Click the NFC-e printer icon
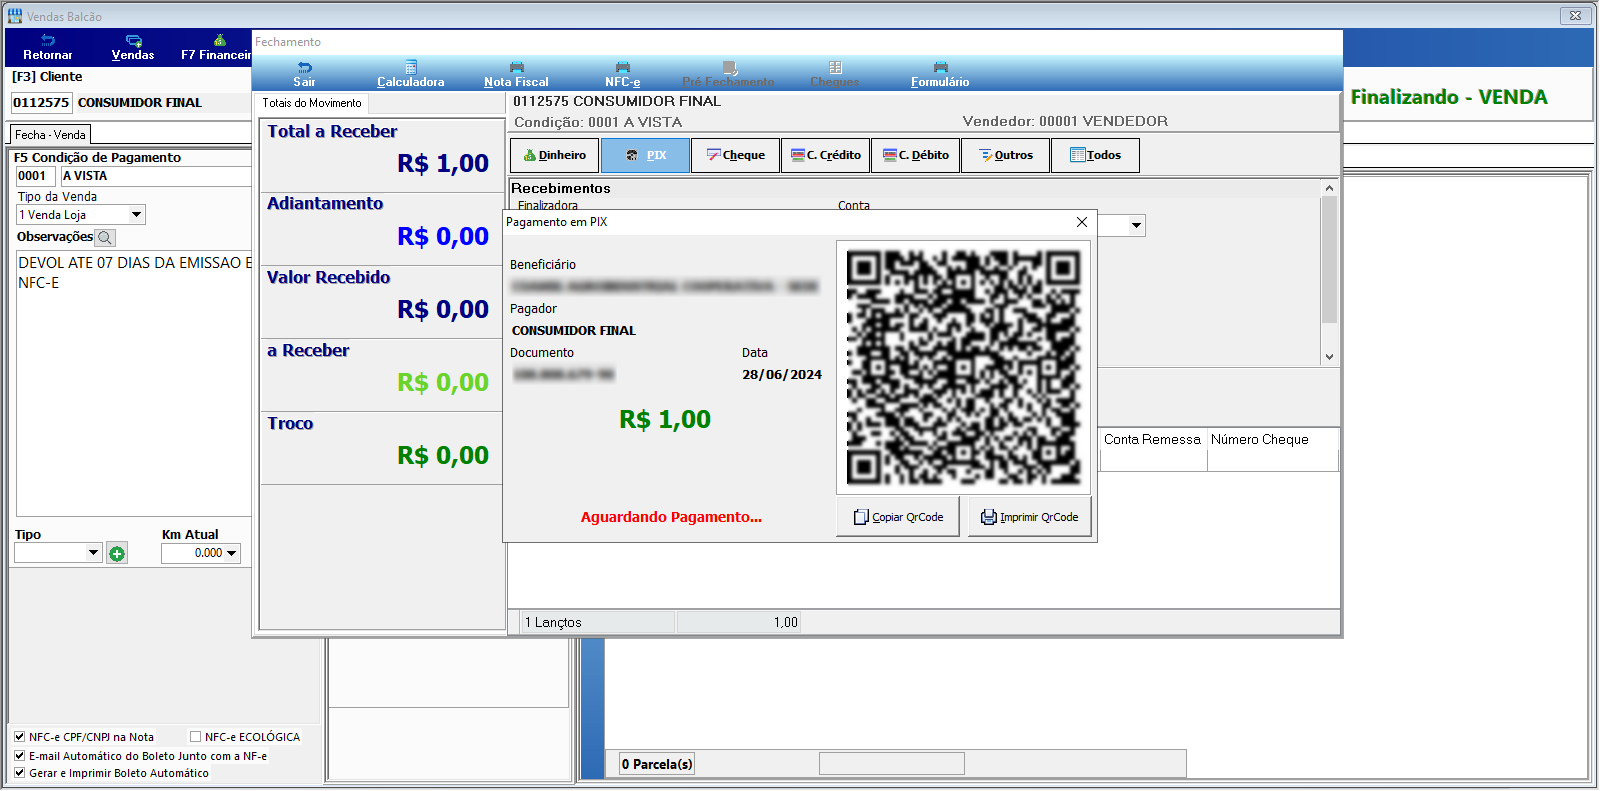The image size is (1600, 791). [x=622, y=68]
